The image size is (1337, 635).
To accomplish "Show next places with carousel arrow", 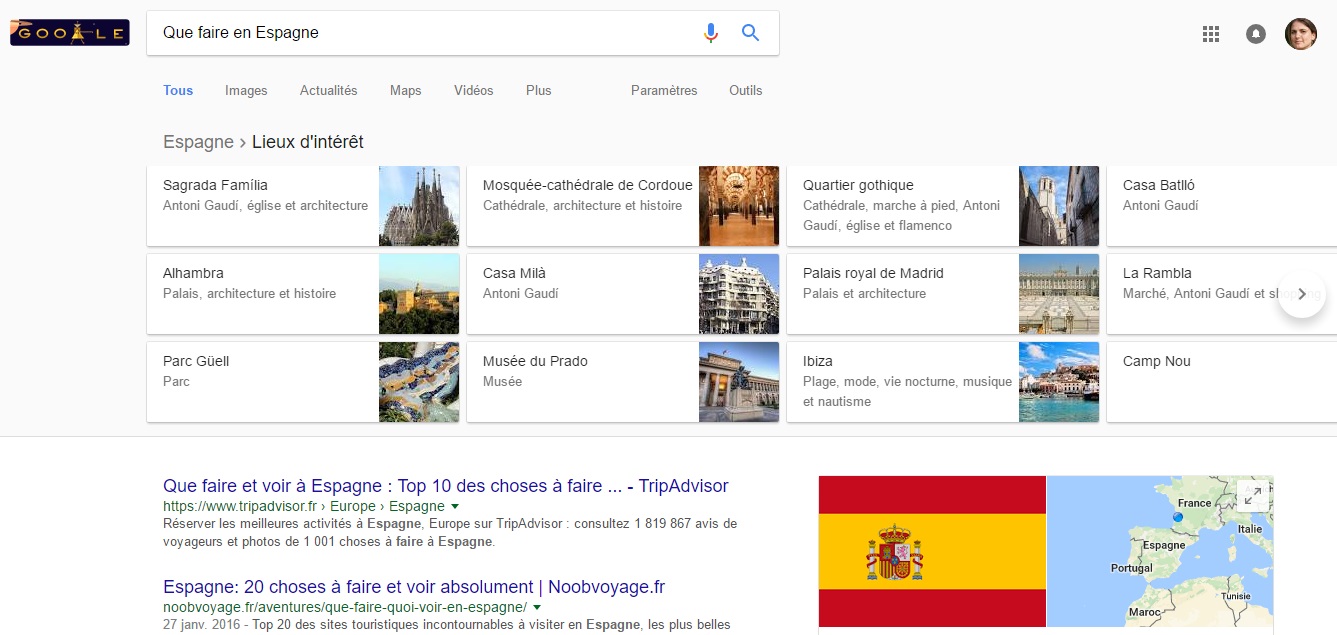I will click(x=1302, y=294).
